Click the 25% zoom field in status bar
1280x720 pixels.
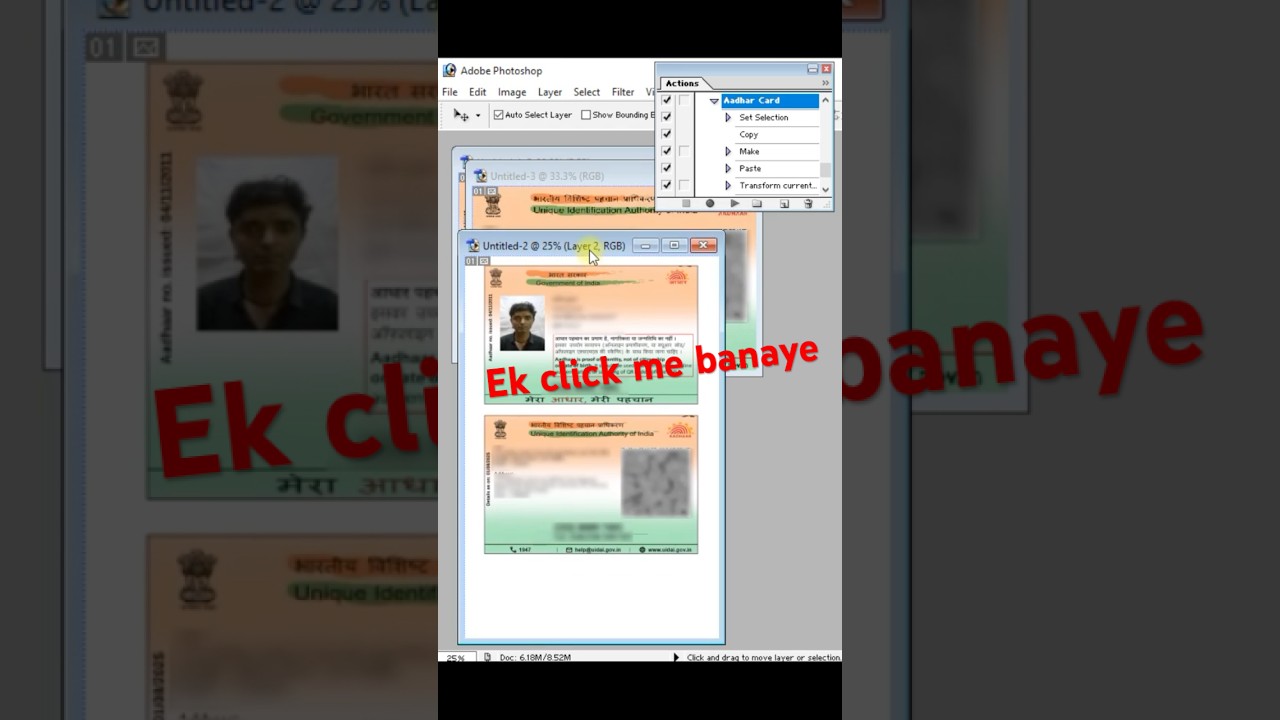tap(456, 658)
